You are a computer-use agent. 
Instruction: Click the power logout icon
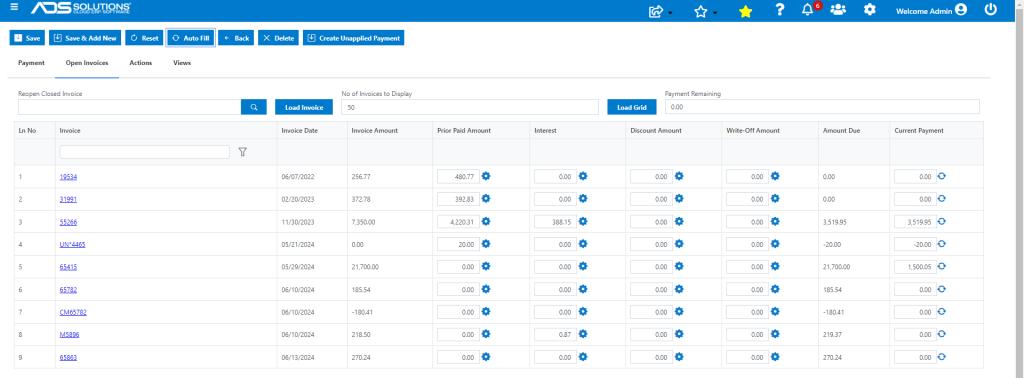click(x=991, y=10)
